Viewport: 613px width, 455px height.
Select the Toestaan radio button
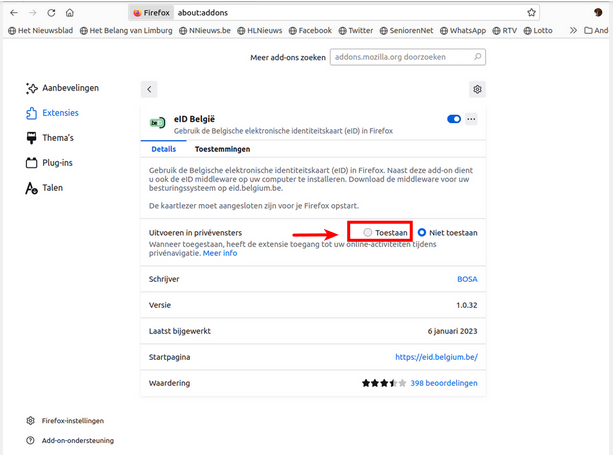pos(367,233)
